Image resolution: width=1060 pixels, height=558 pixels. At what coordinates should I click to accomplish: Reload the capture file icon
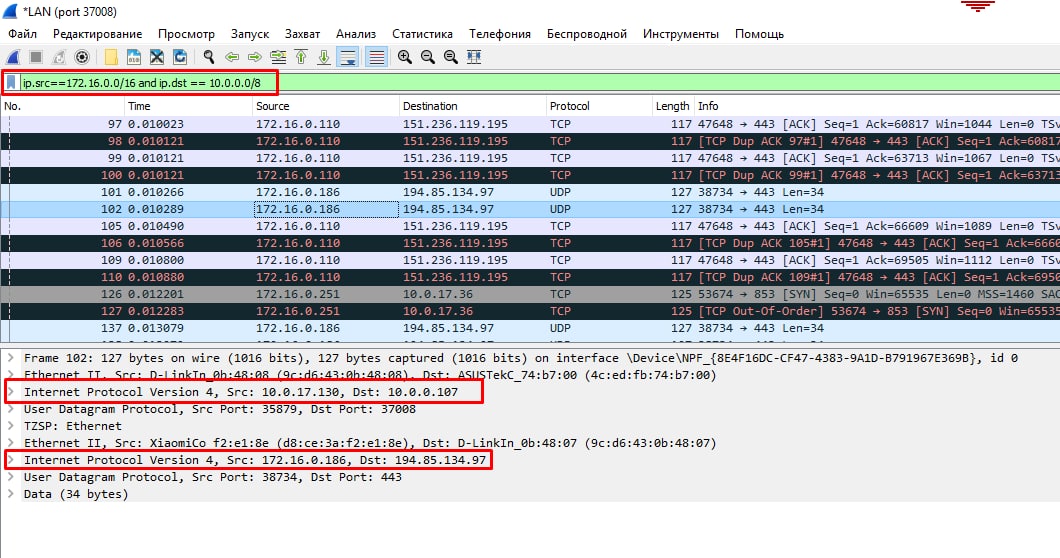tap(180, 57)
